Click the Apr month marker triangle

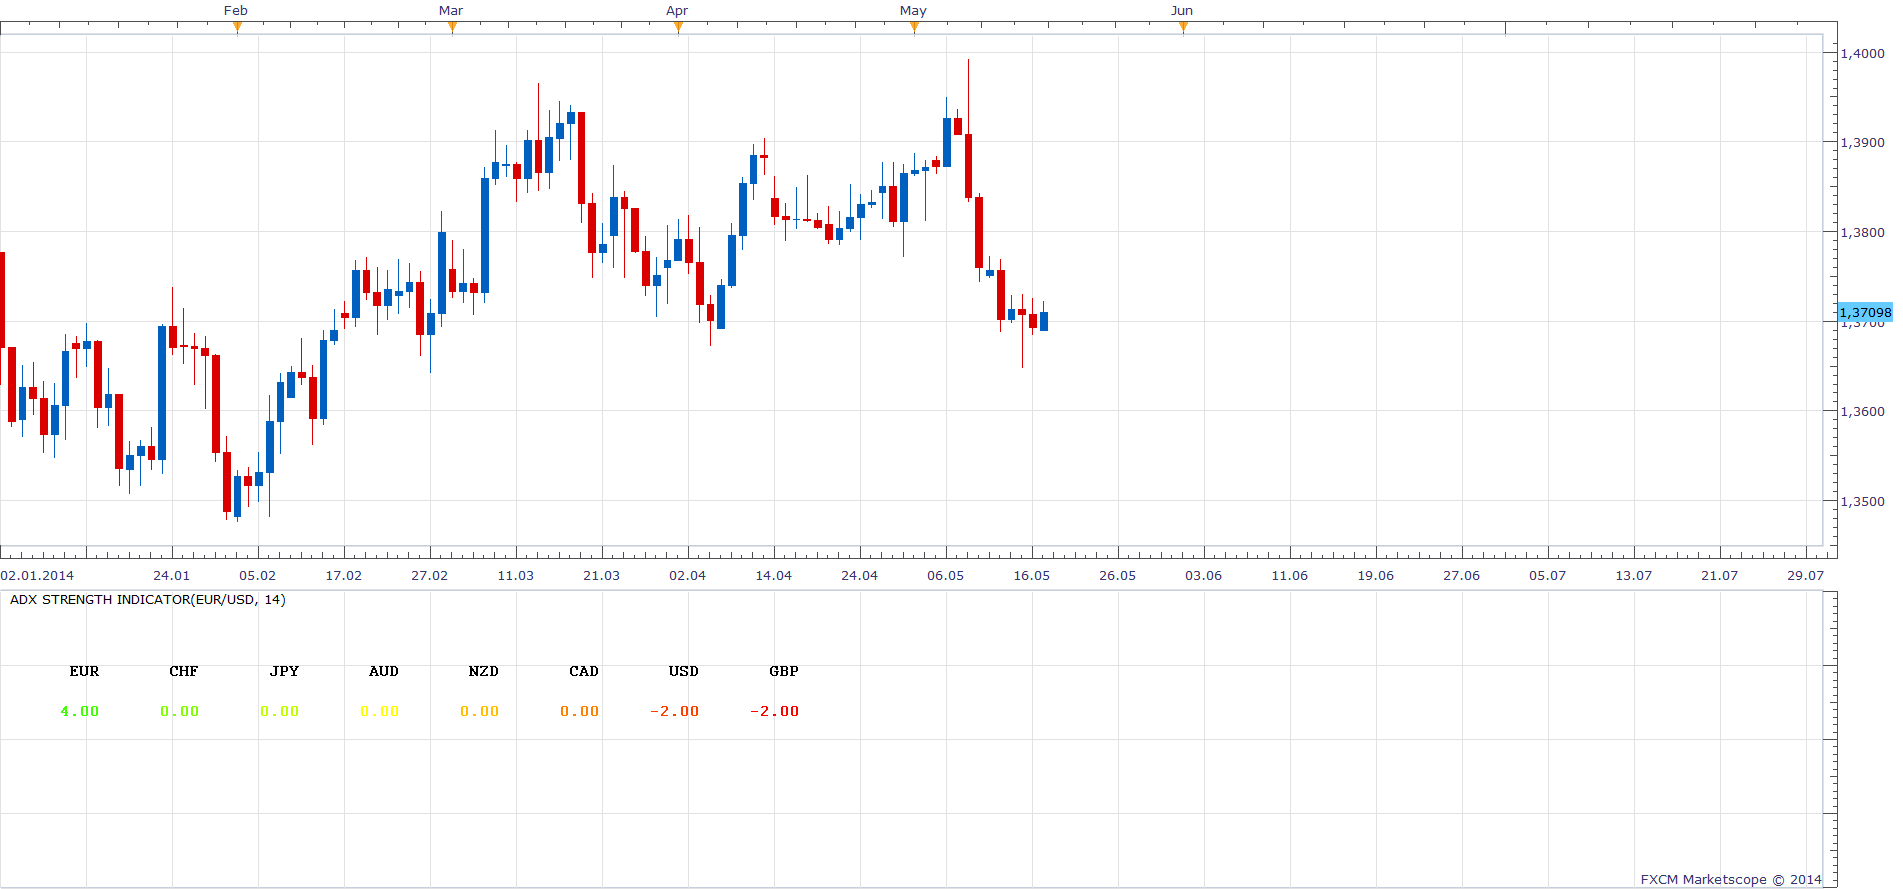tap(679, 27)
